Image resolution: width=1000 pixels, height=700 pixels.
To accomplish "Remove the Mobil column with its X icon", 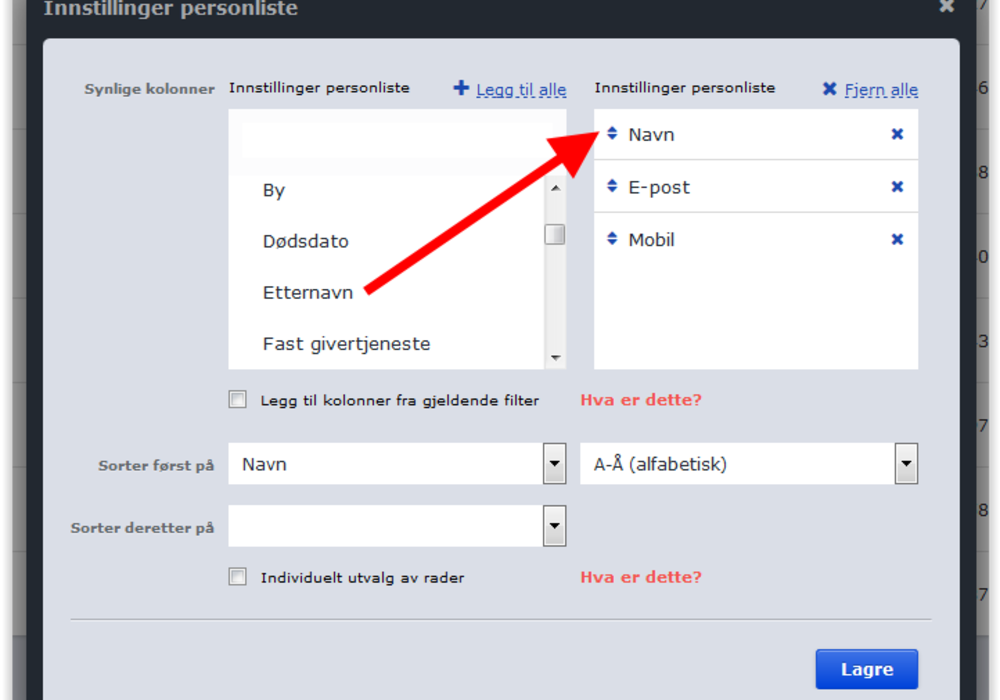I will (897, 239).
